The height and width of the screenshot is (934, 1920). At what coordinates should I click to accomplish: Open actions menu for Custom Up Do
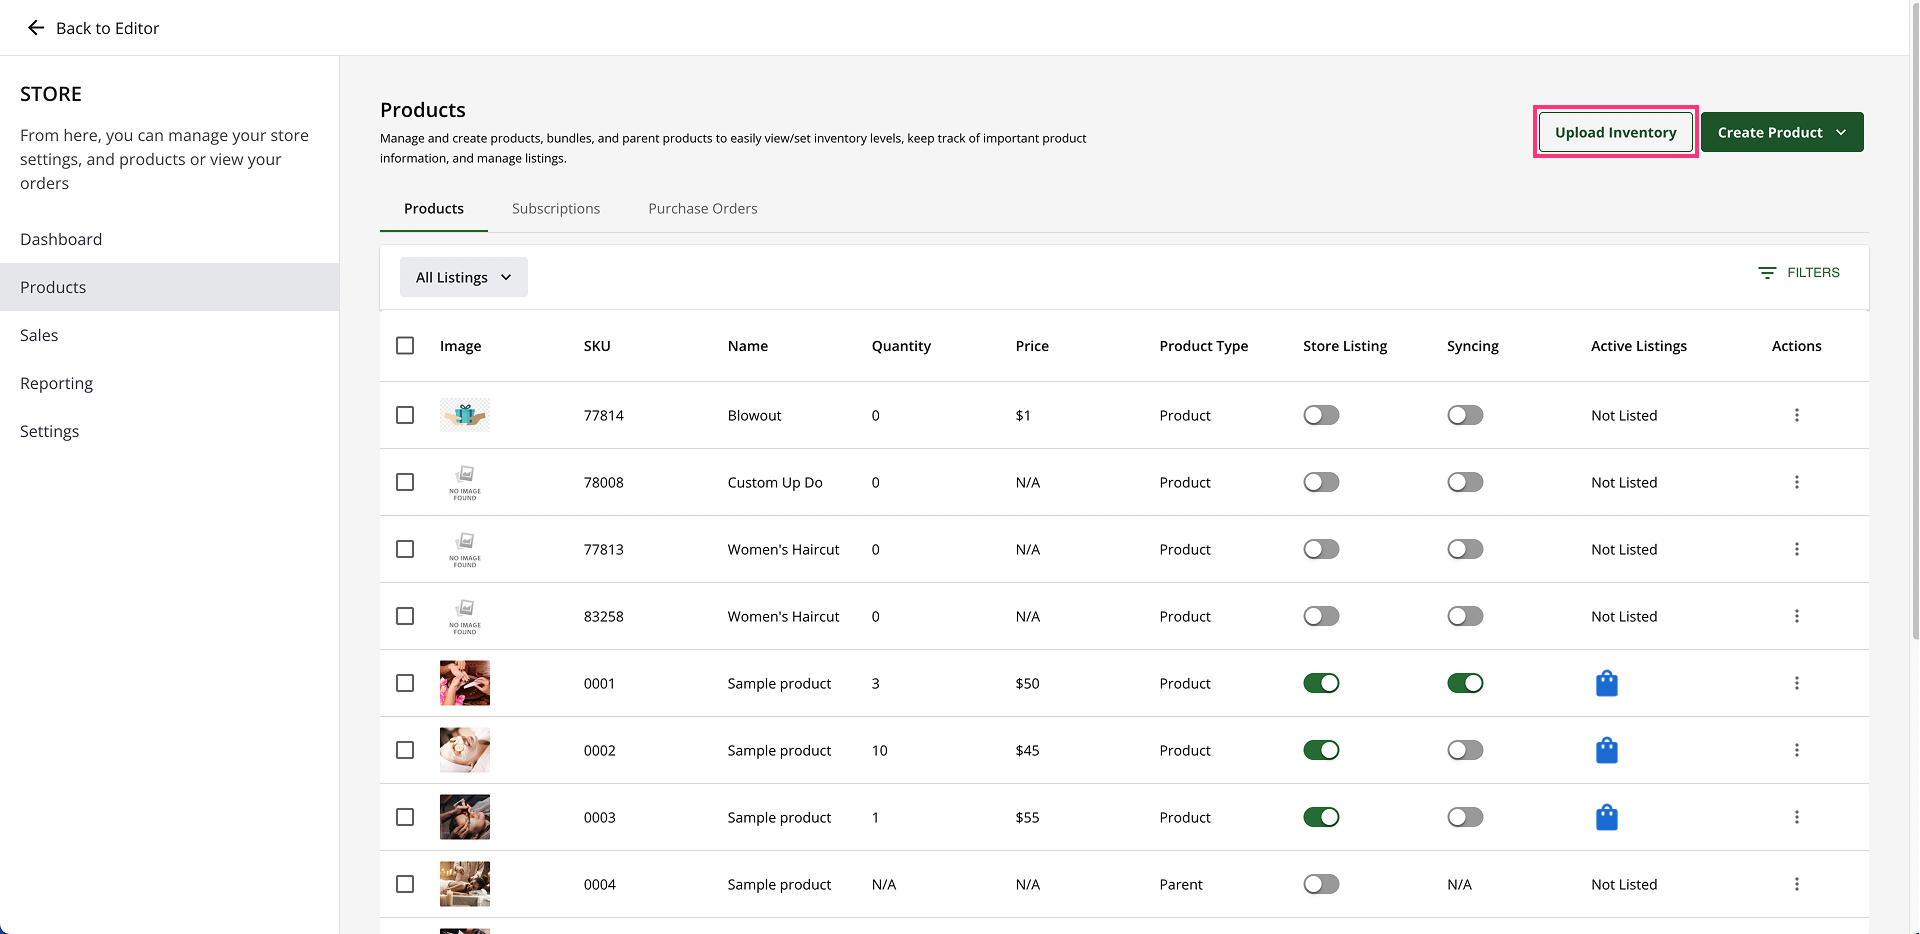1796,482
